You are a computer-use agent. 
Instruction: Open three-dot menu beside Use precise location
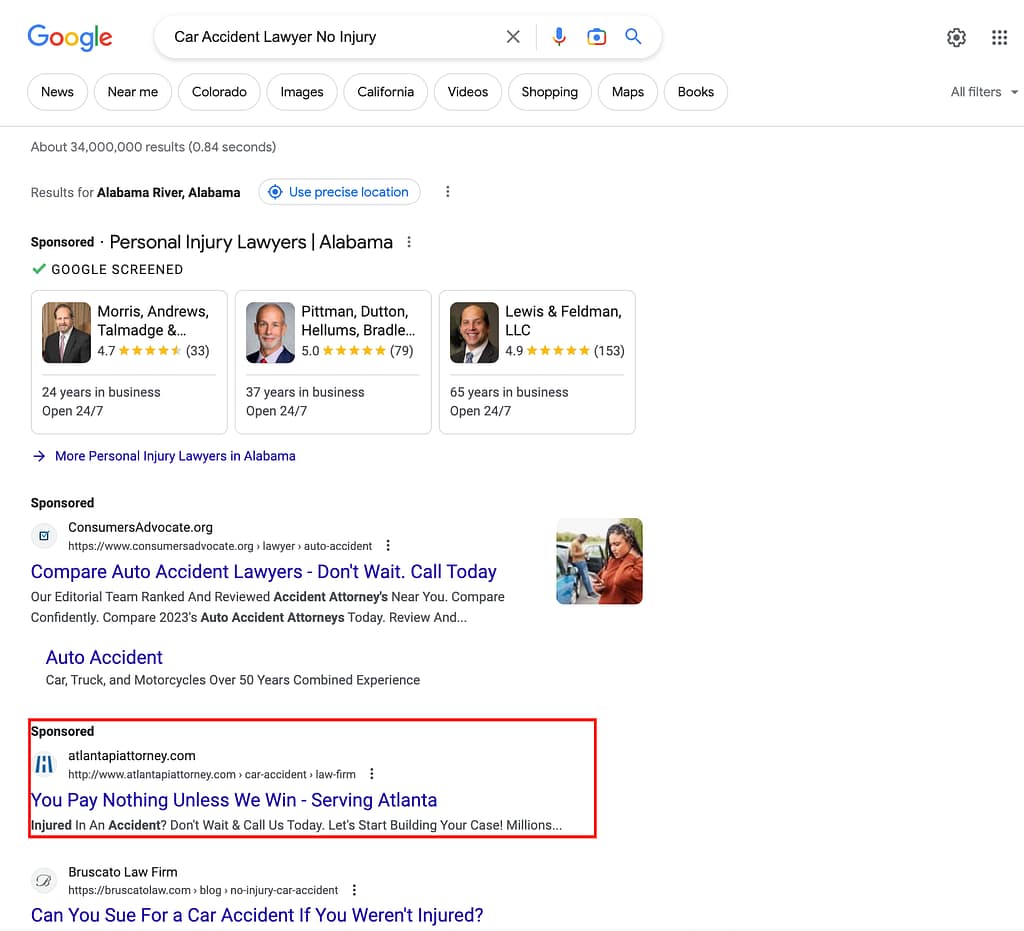click(447, 192)
